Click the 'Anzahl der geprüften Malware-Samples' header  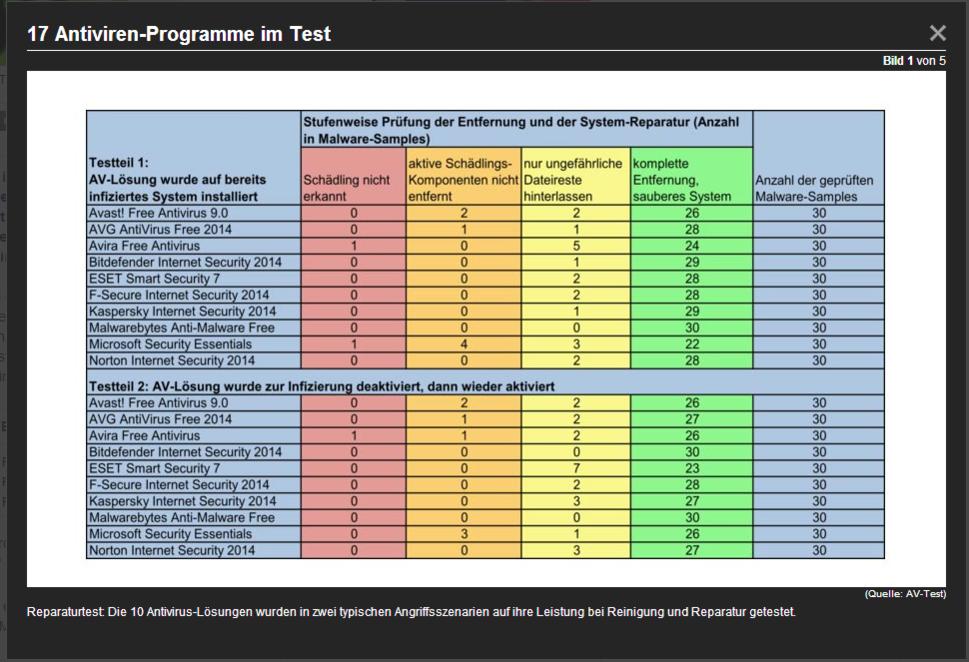pos(819,158)
